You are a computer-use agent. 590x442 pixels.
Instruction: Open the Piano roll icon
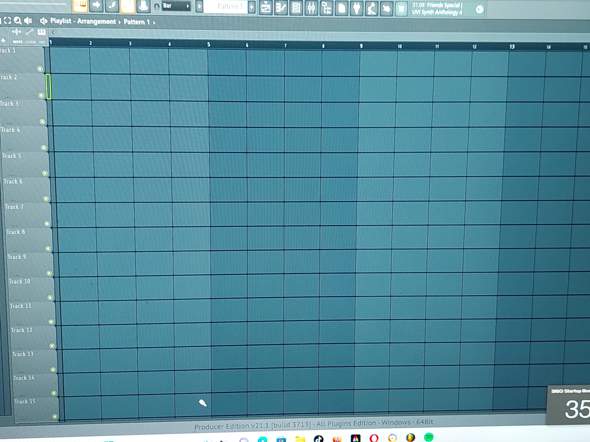(x=281, y=8)
